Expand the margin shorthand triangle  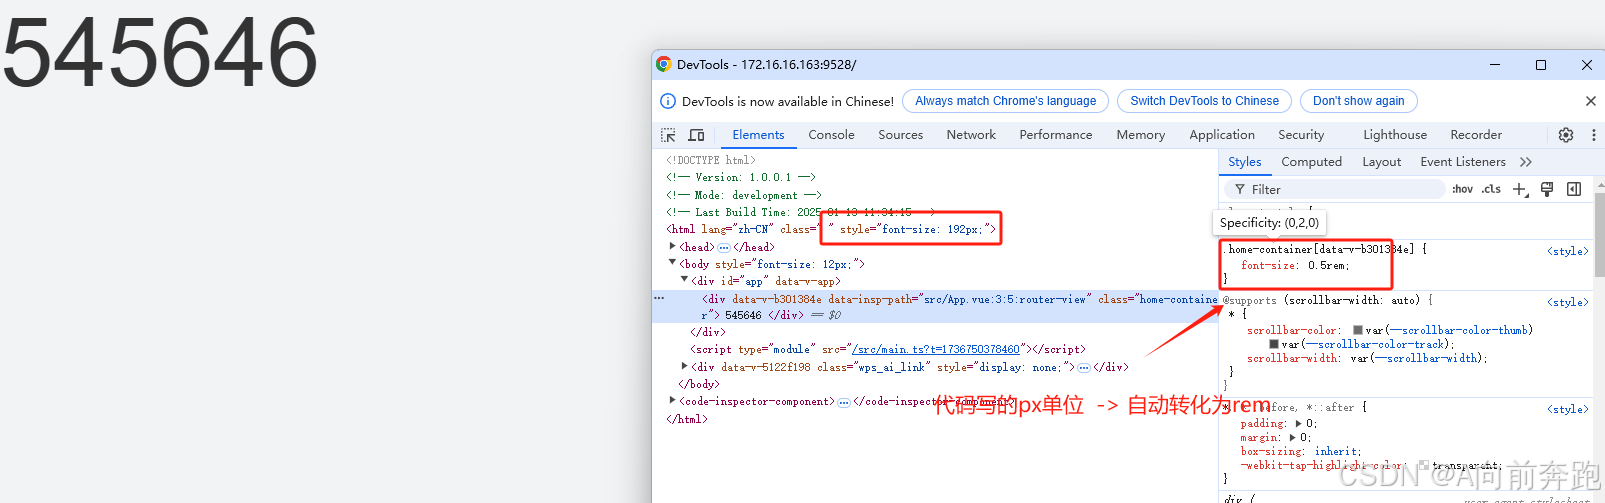1292,437
